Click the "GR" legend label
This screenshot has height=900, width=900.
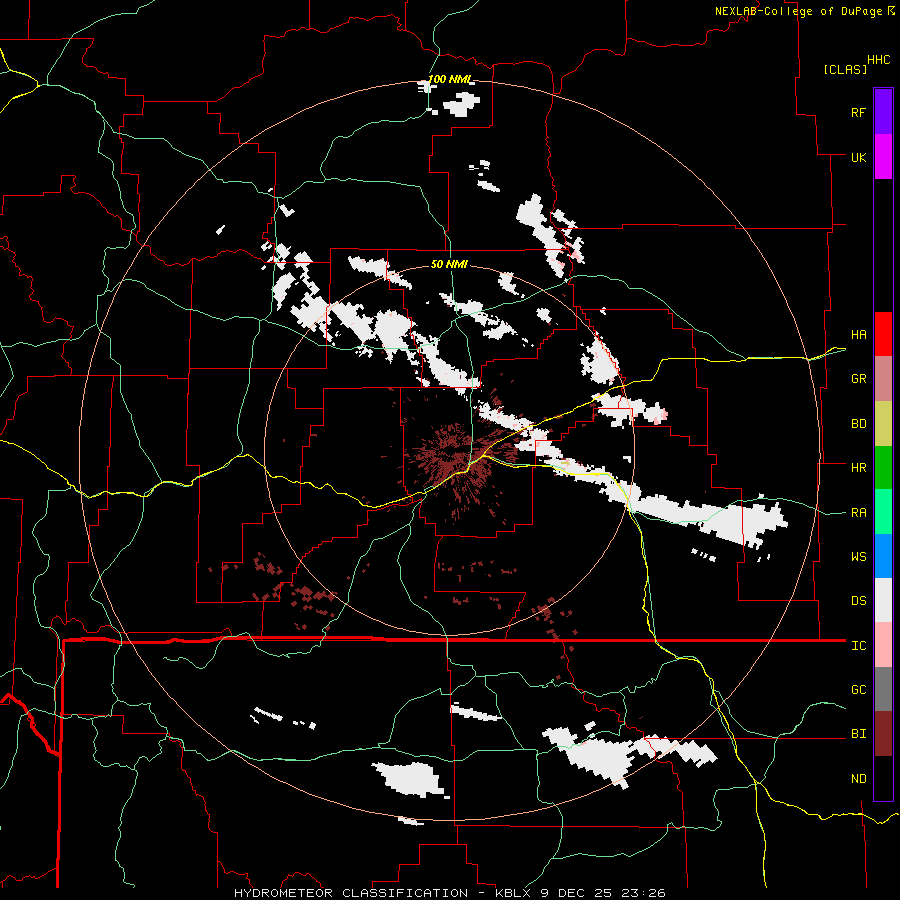point(858,379)
